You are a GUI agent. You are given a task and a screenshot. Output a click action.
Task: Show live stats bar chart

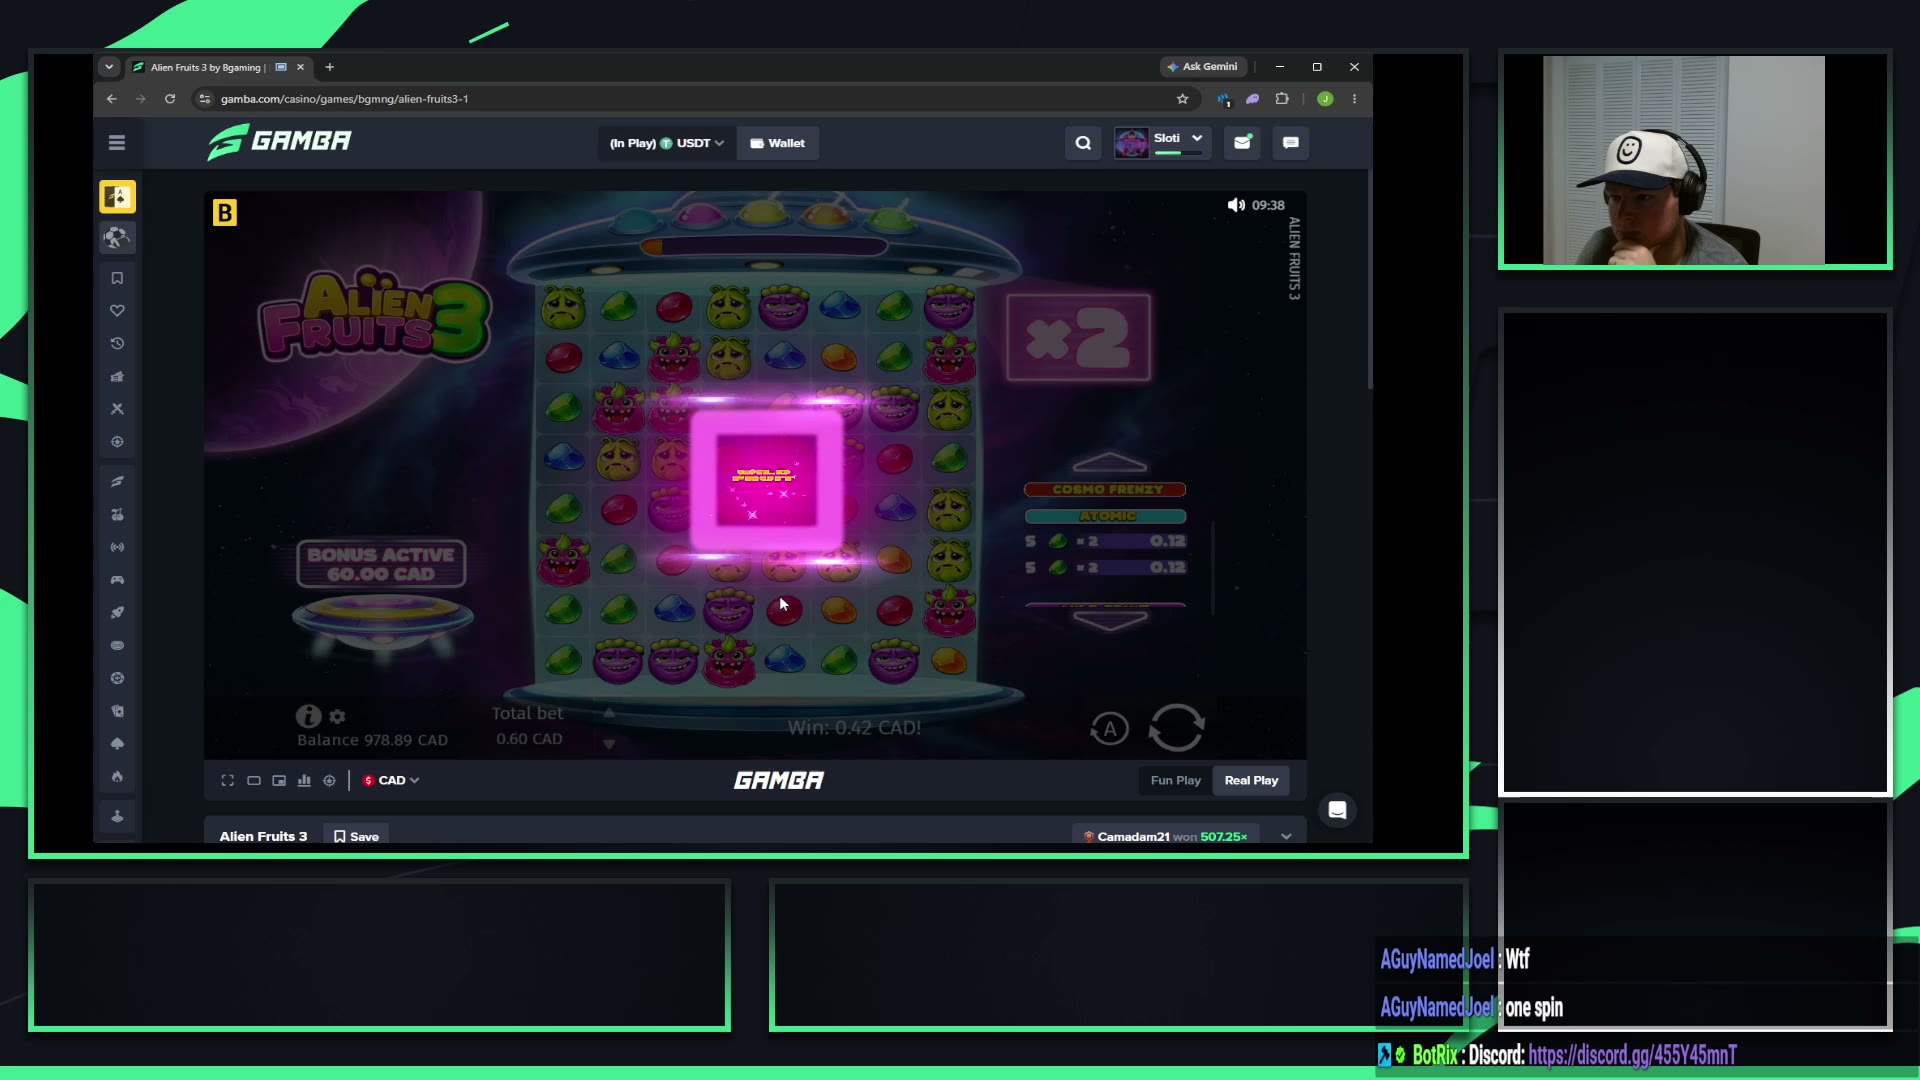click(x=304, y=780)
